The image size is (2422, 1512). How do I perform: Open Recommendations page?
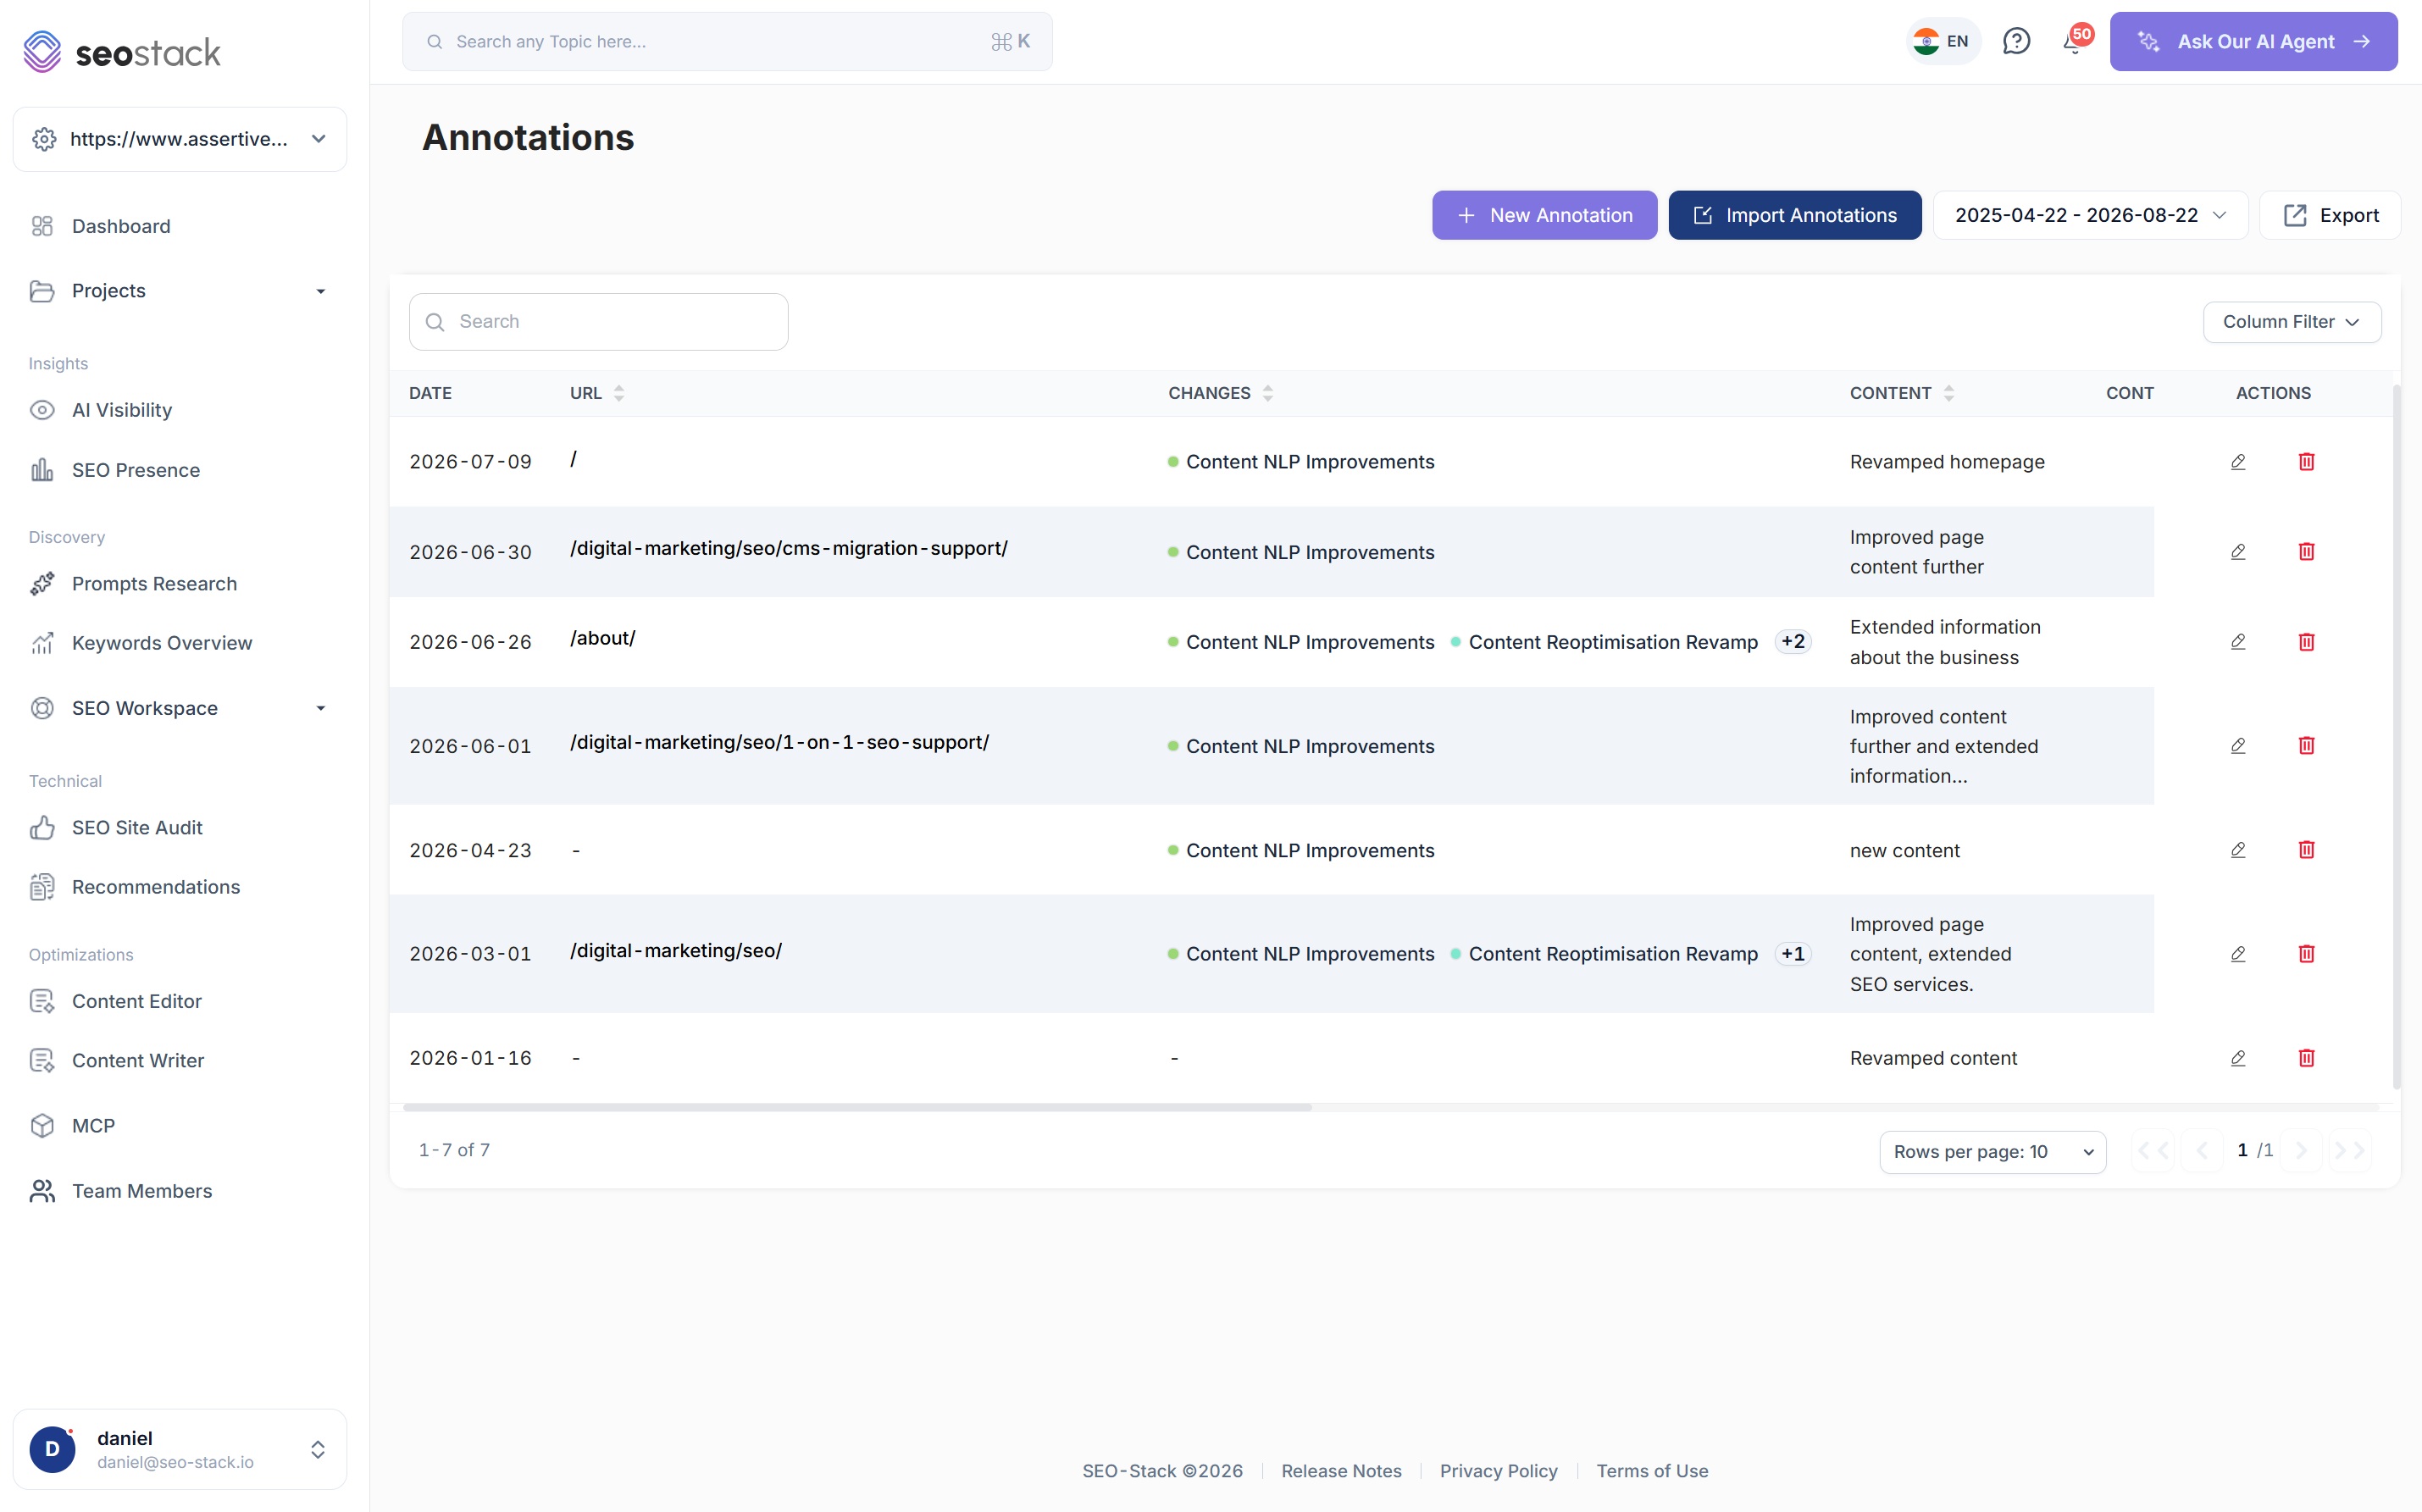tap(156, 887)
